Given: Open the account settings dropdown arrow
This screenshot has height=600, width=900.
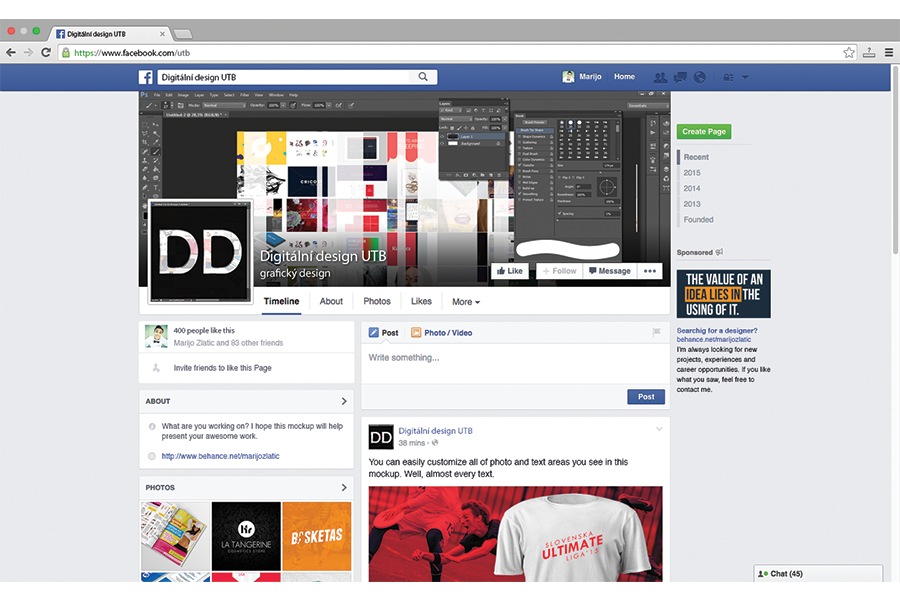Looking at the screenshot, I should click(x=745, y=77).
